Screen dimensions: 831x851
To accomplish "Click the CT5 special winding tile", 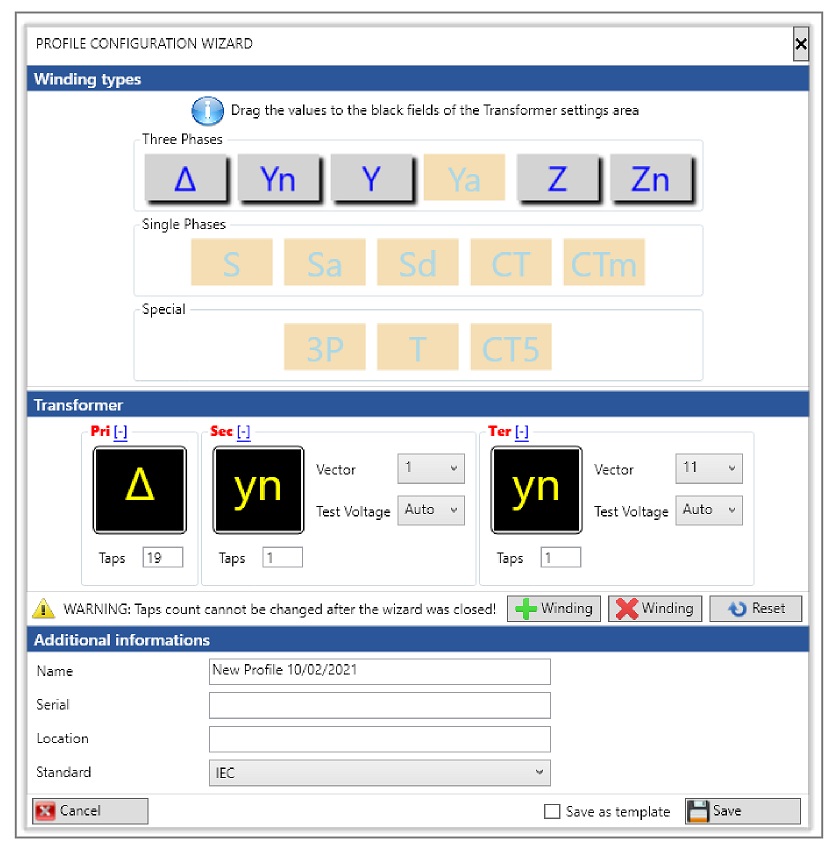I will point(511,347).
